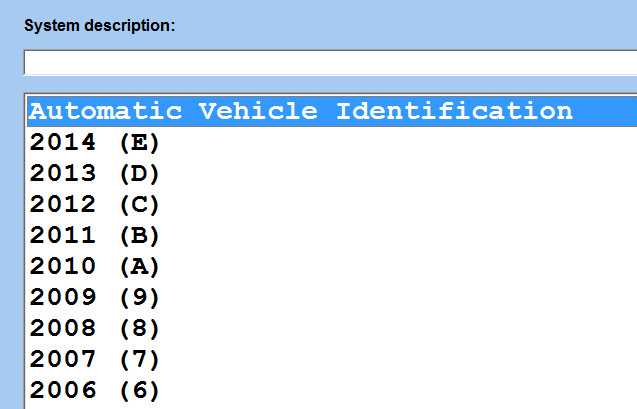The height and width of the screenshot is (409, 637).
Task: Click the (D) code beside 2013
Action: [x=139, y=173]
